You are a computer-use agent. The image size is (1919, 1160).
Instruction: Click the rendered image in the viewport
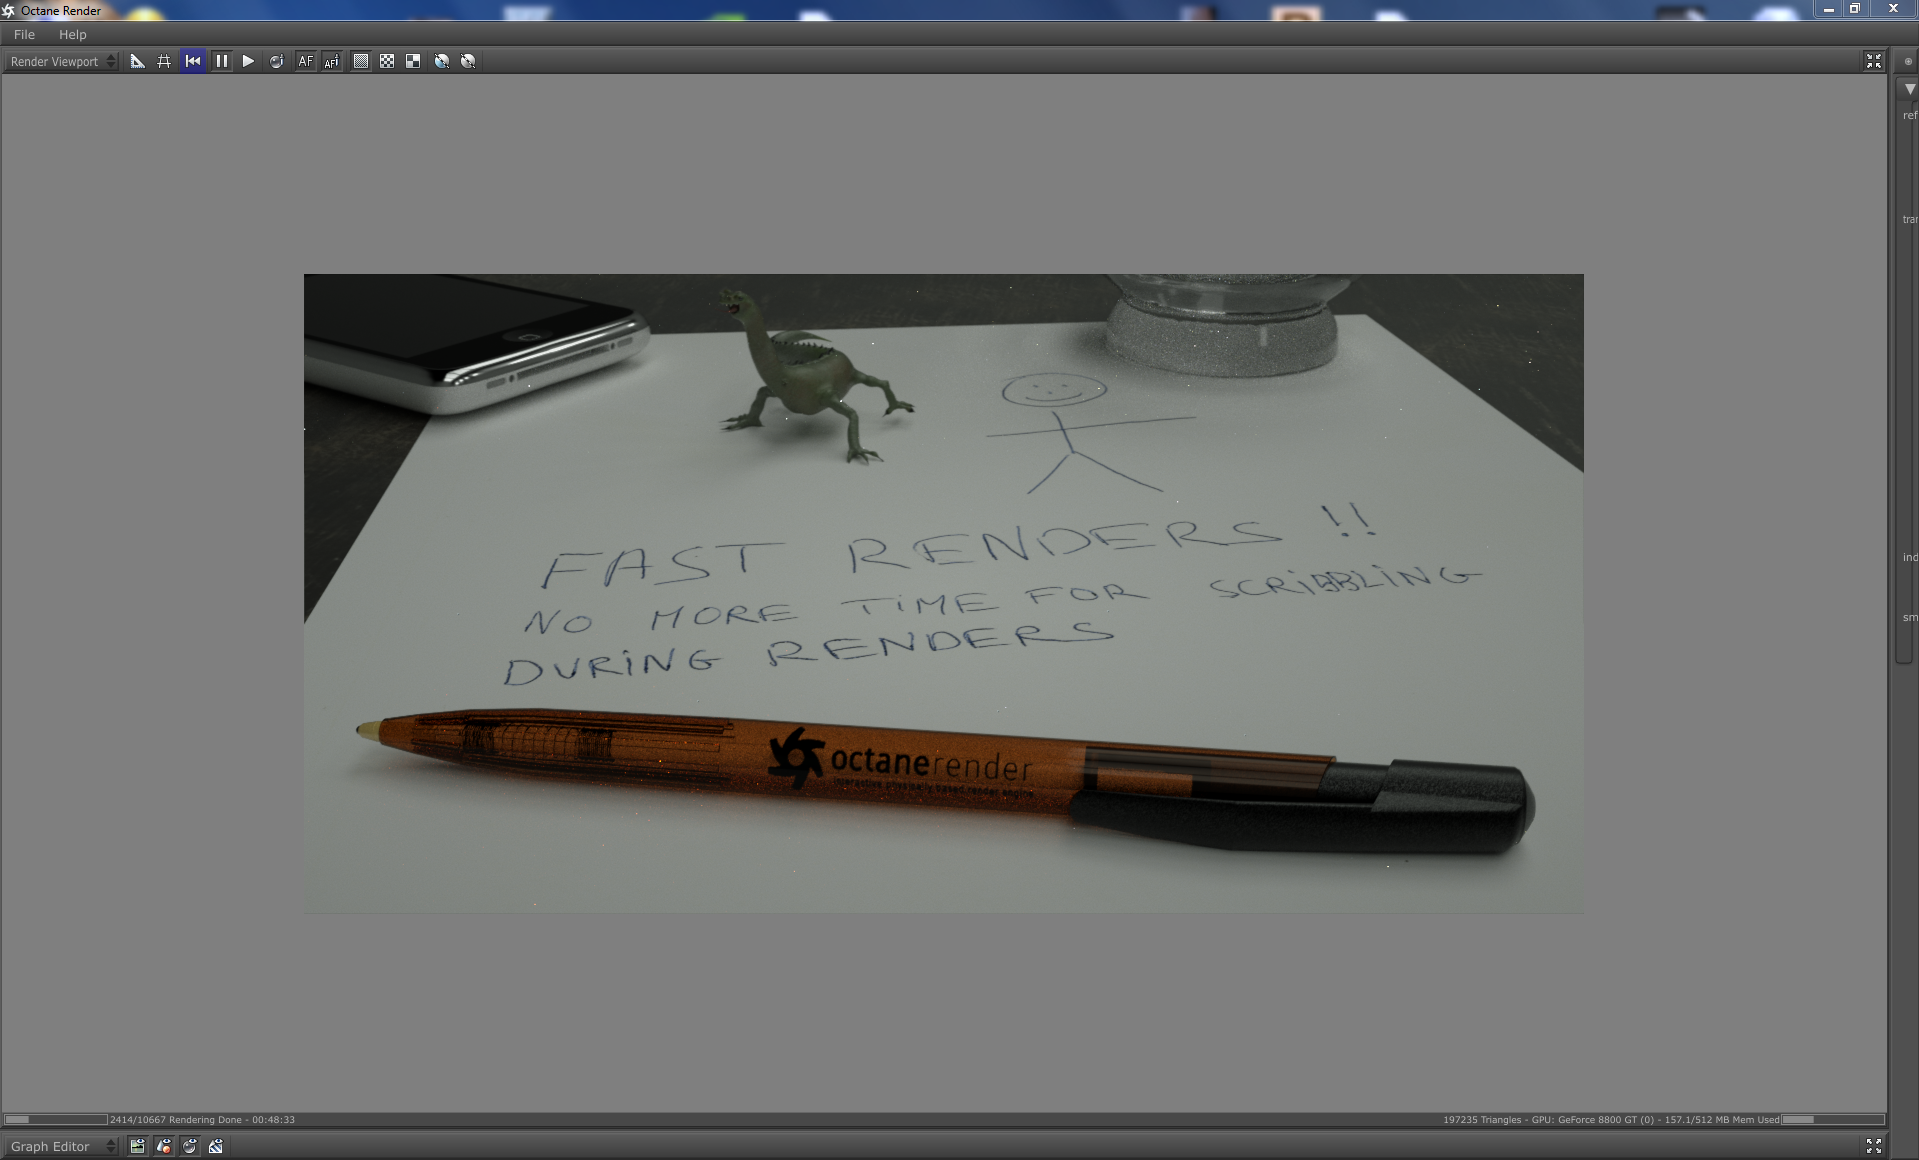pyautogui.click(x=944, y=593)
